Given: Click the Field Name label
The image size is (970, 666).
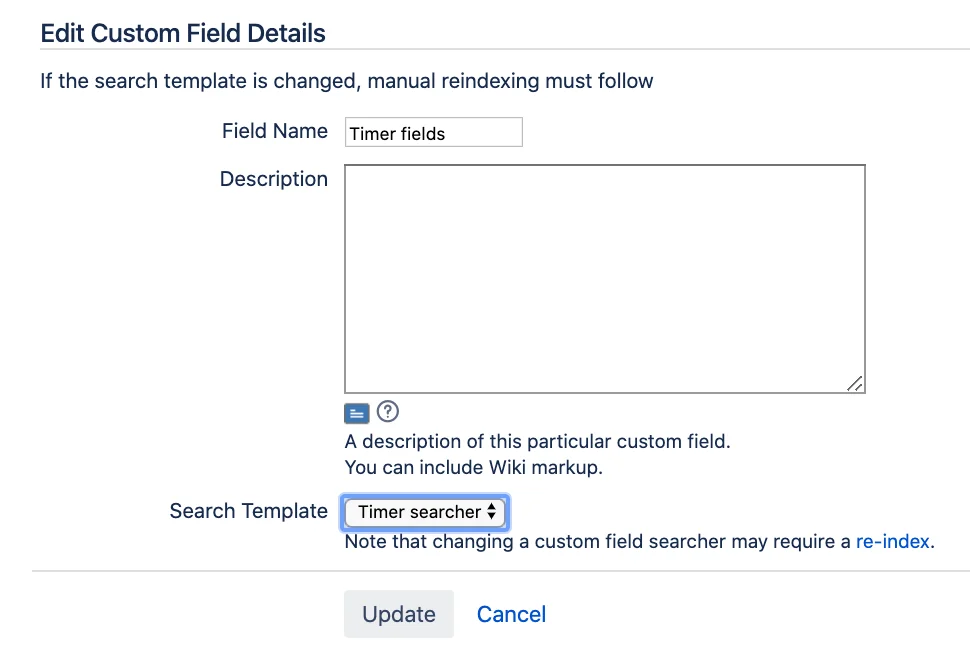Looking at the screenshot, I should tap(275, 131).
